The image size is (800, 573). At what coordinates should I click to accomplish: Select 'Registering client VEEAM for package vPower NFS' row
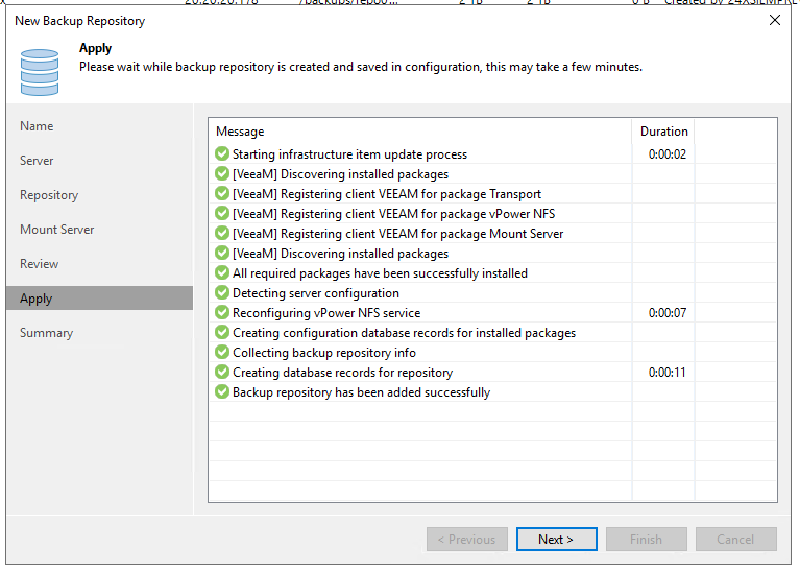(x=493, y=214)
